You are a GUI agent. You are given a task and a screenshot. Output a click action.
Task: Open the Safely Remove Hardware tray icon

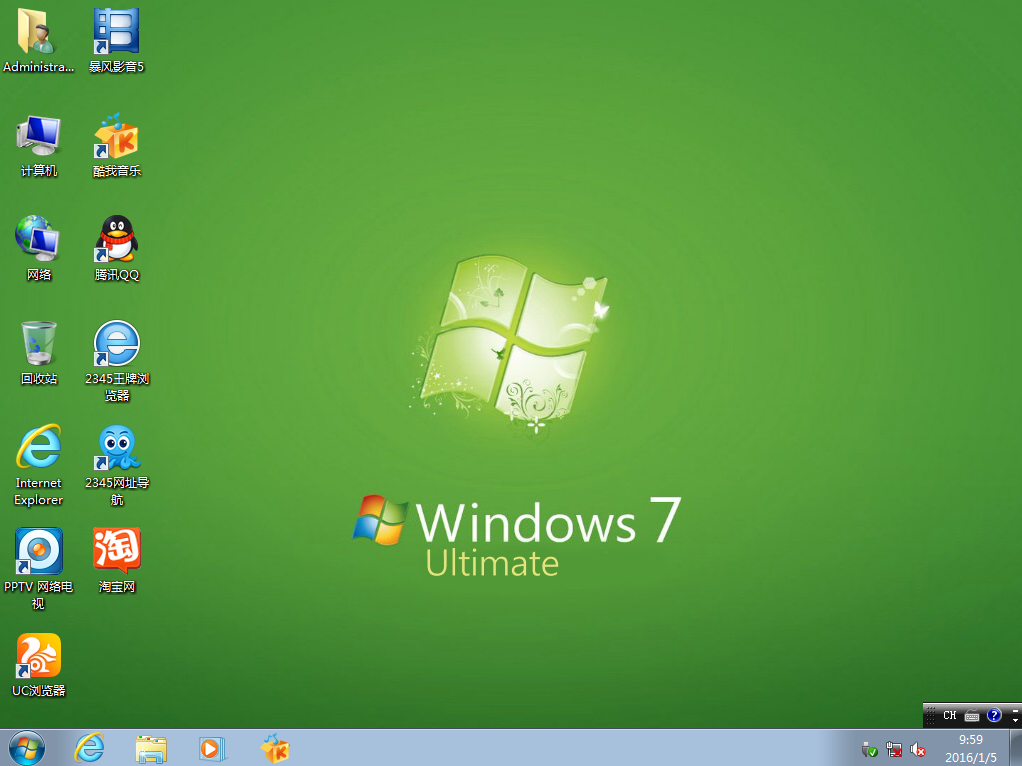tap(870, 749)
